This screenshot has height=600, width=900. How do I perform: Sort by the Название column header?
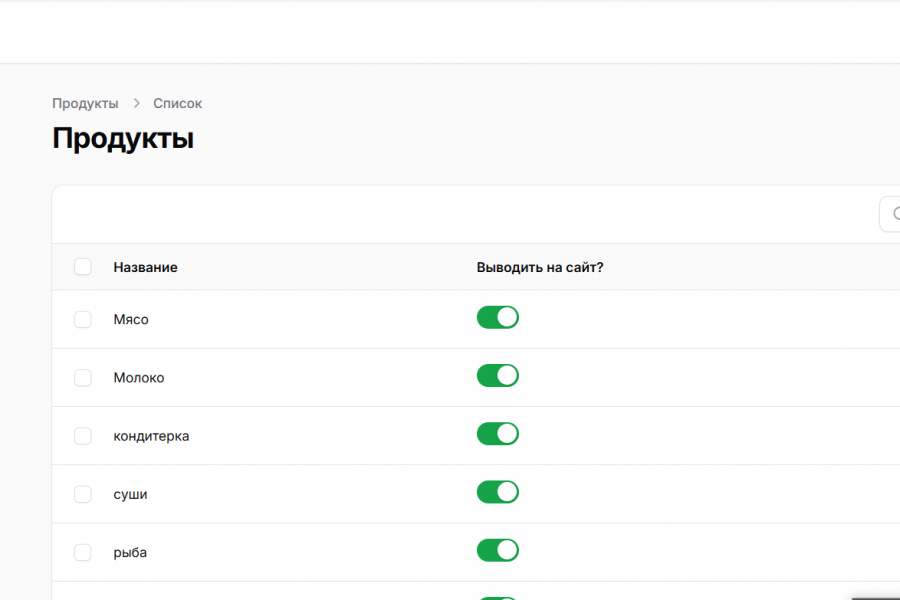(145, 268)
